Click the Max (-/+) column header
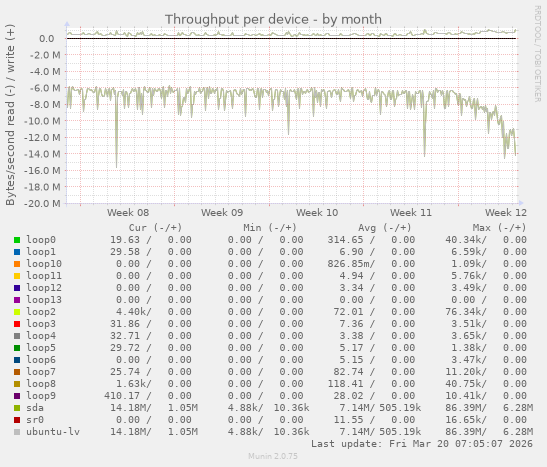547x467 pixels. (x=499, y=228)
